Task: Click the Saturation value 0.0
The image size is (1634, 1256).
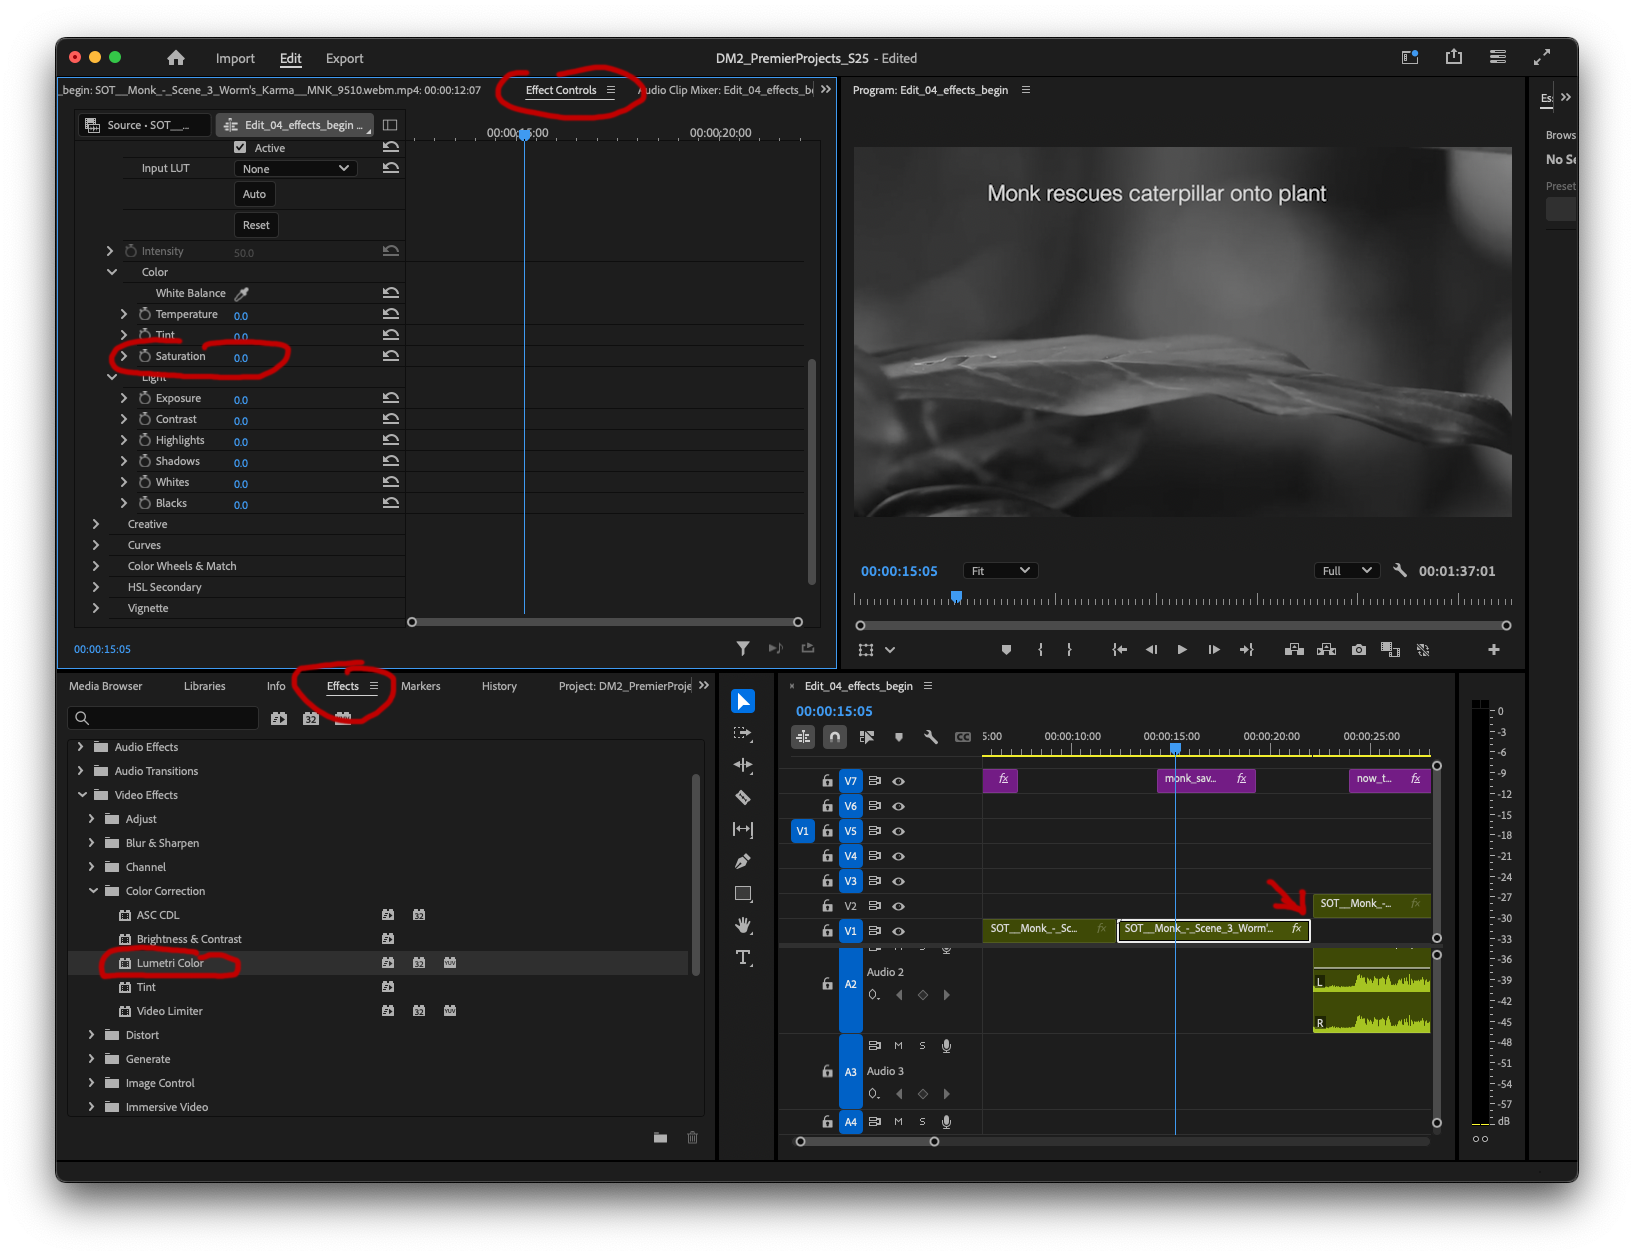Action: pos(241,358)
